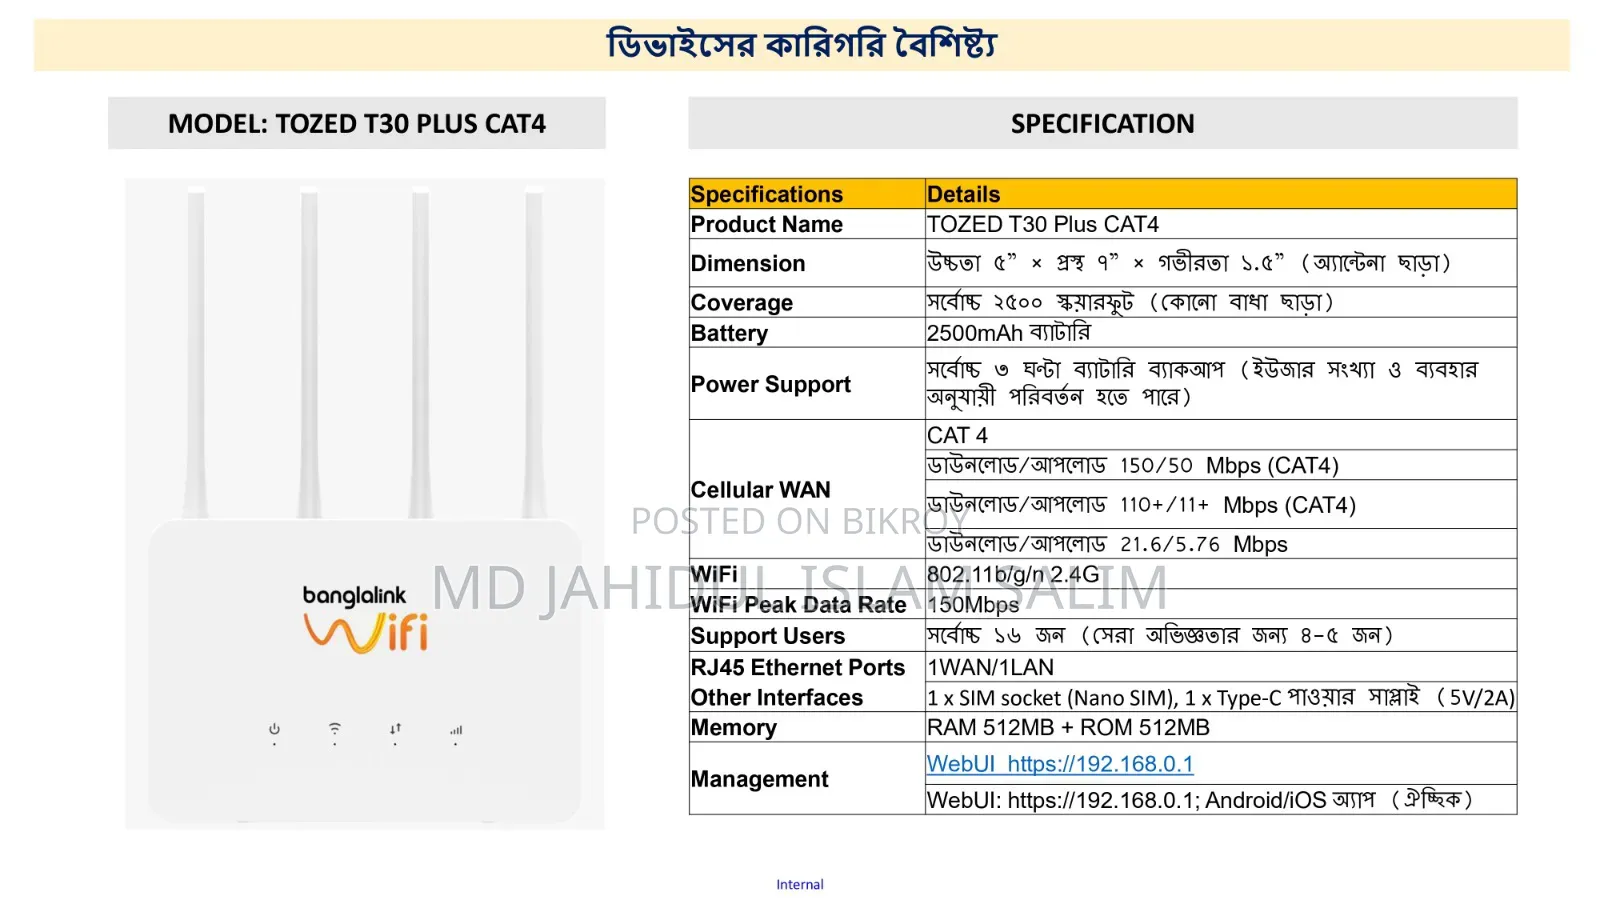Image resolution: width=1600 pixels, height=900 pixels.
Task: Click the banglalink Wifi logo
Action: 366,619
